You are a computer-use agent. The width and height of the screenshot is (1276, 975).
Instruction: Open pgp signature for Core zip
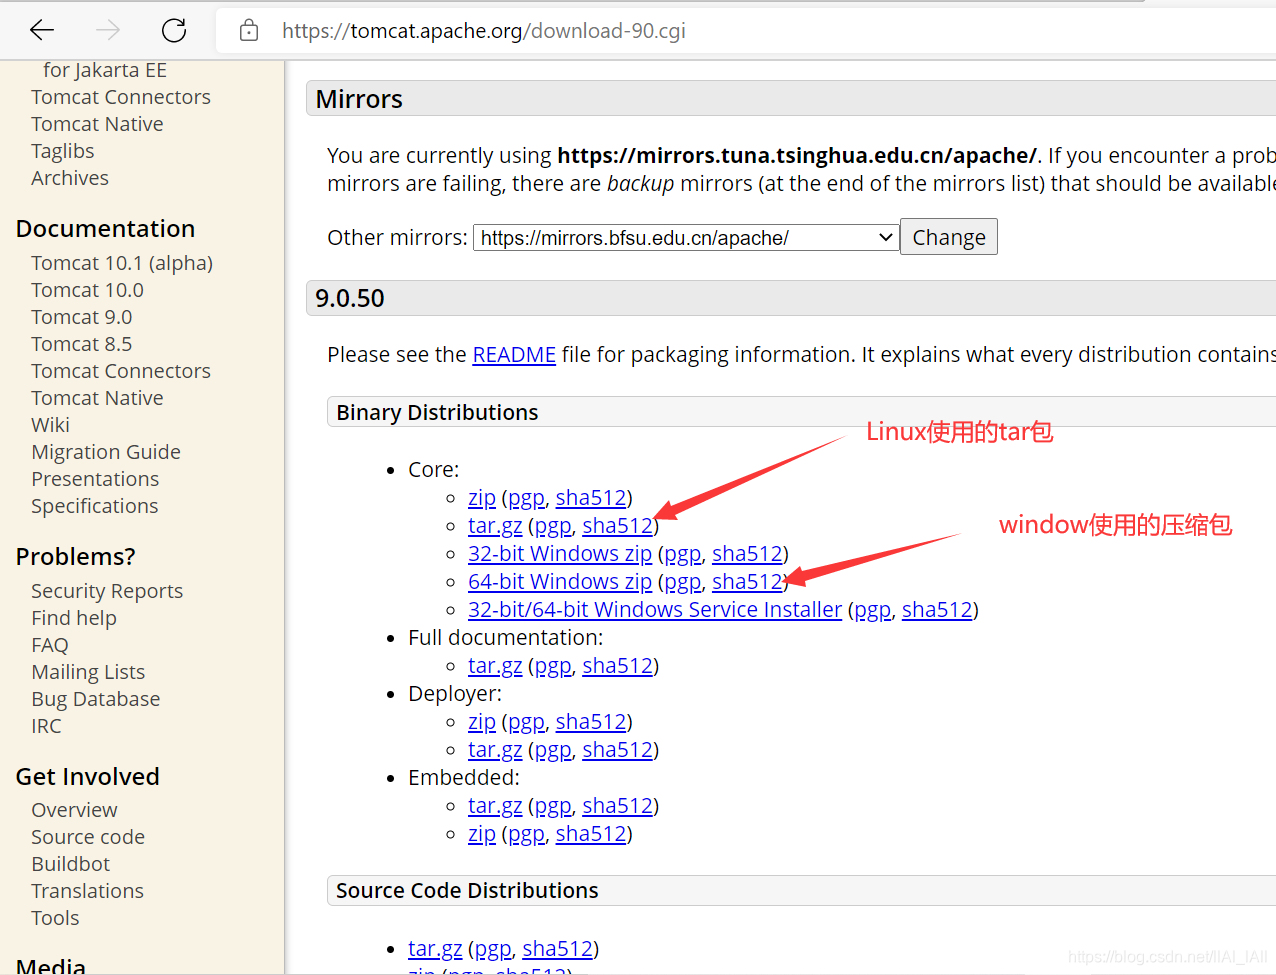(x=526, y=497)
